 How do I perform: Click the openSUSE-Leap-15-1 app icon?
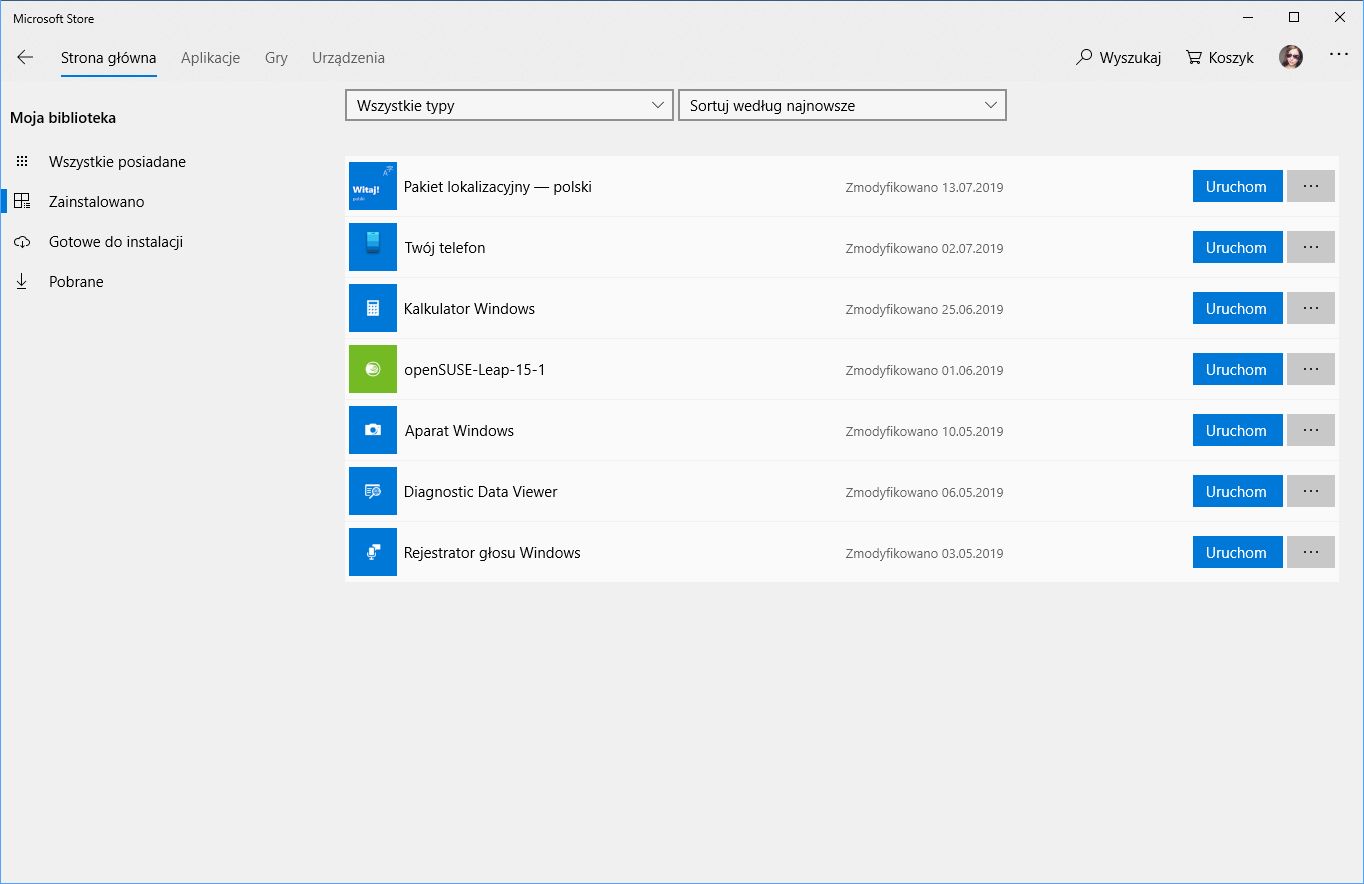click(373, 369)
